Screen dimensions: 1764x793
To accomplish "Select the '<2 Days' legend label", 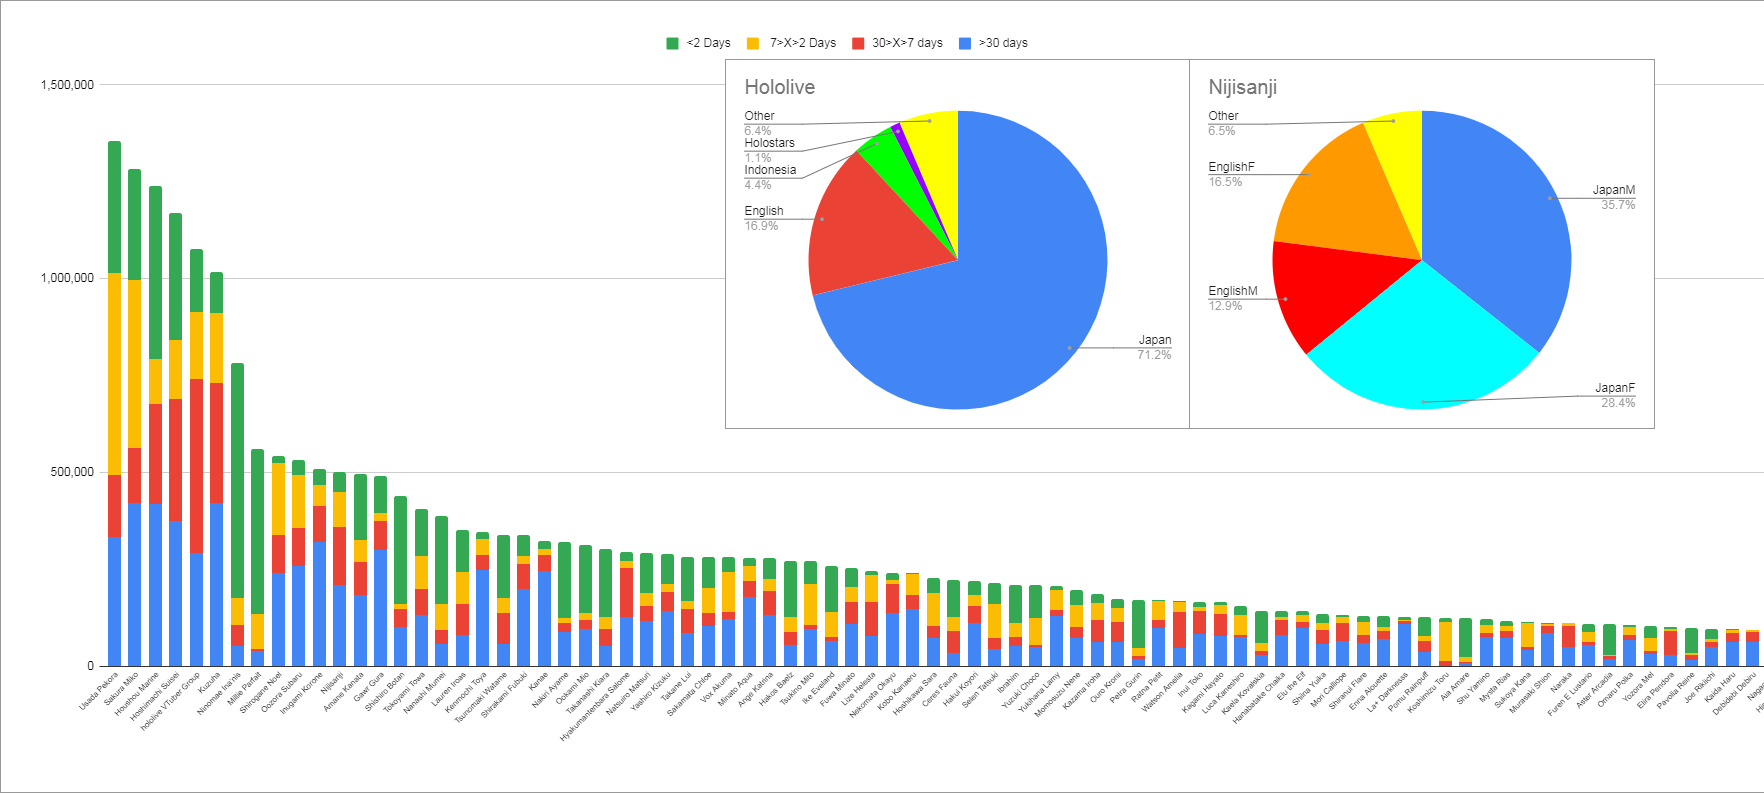I will point(709,43).
